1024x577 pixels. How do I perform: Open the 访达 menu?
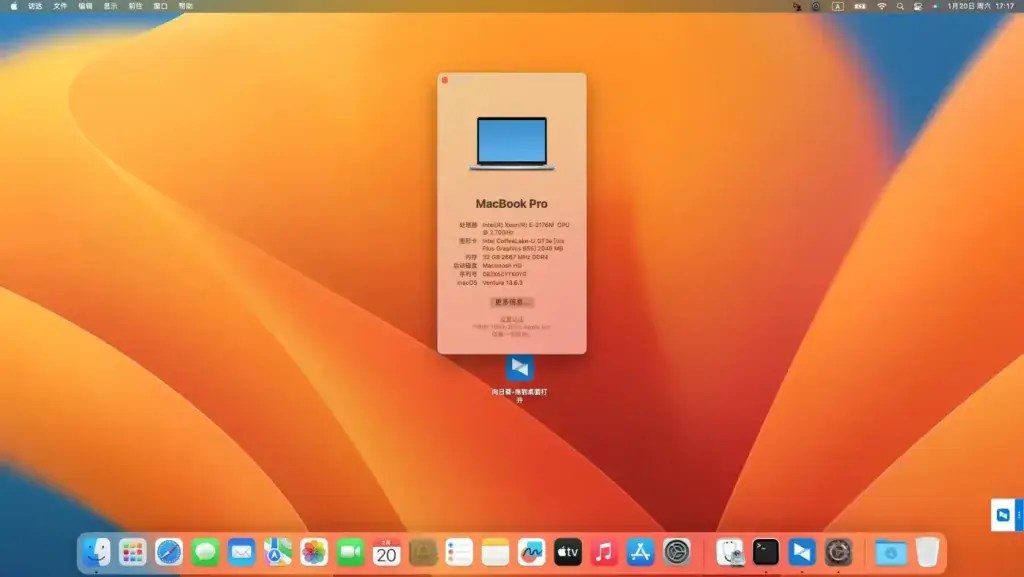tap(35, 6)
